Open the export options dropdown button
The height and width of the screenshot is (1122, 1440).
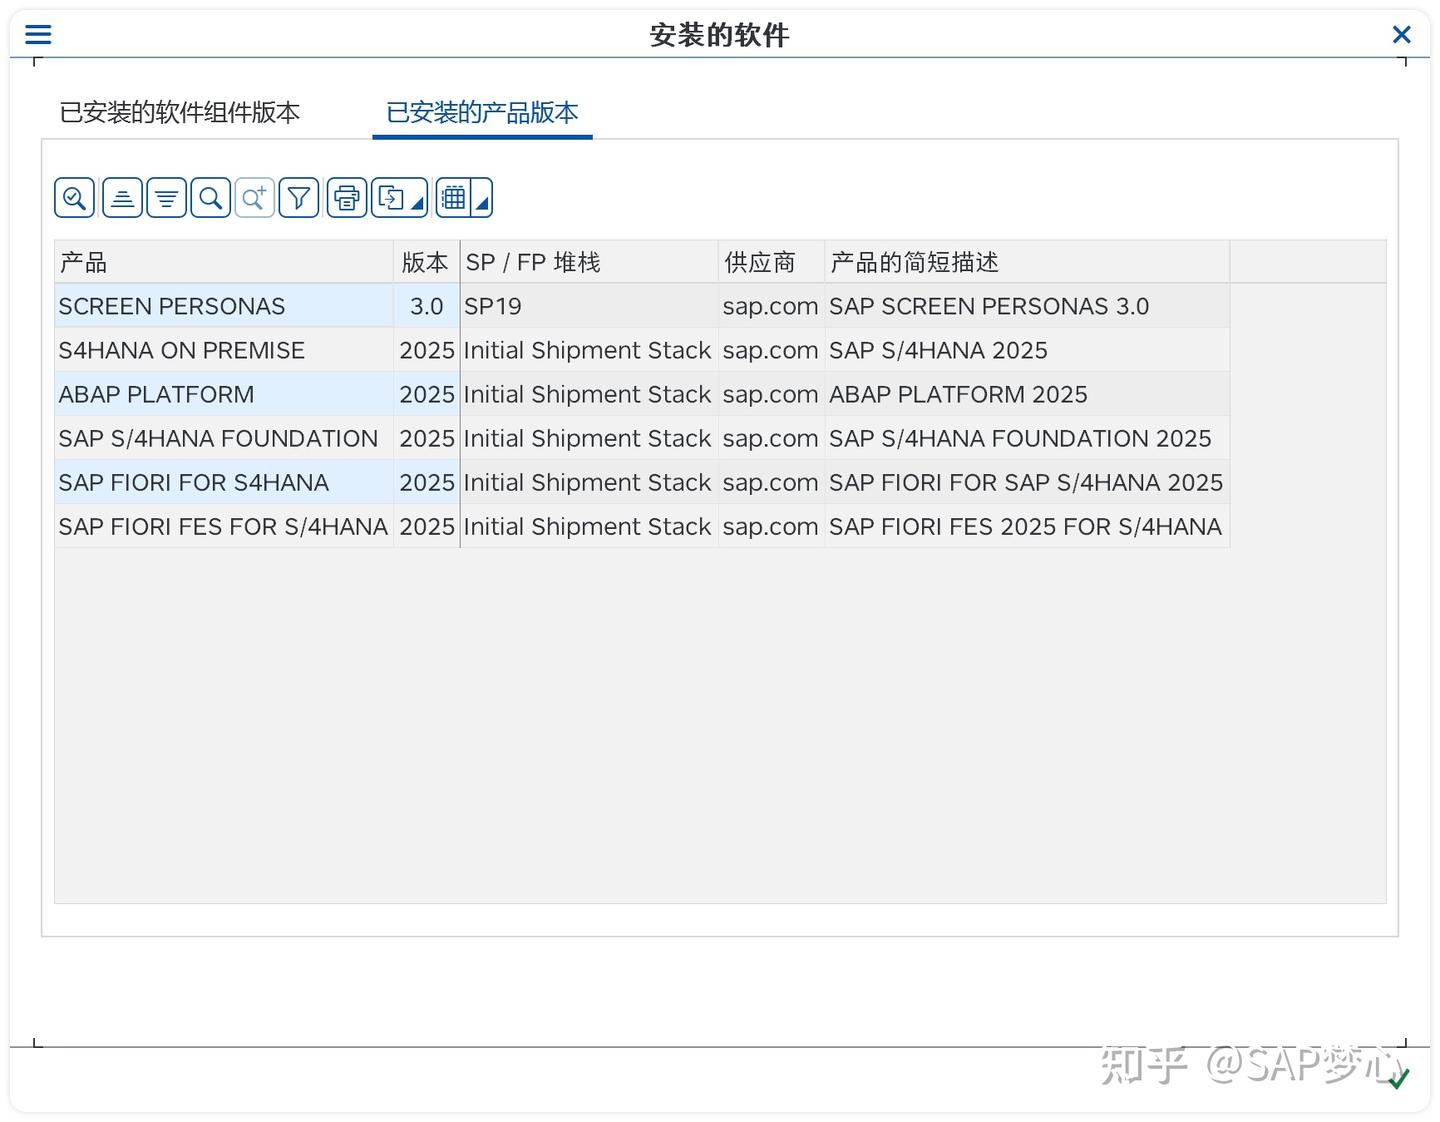pos(399,198)
